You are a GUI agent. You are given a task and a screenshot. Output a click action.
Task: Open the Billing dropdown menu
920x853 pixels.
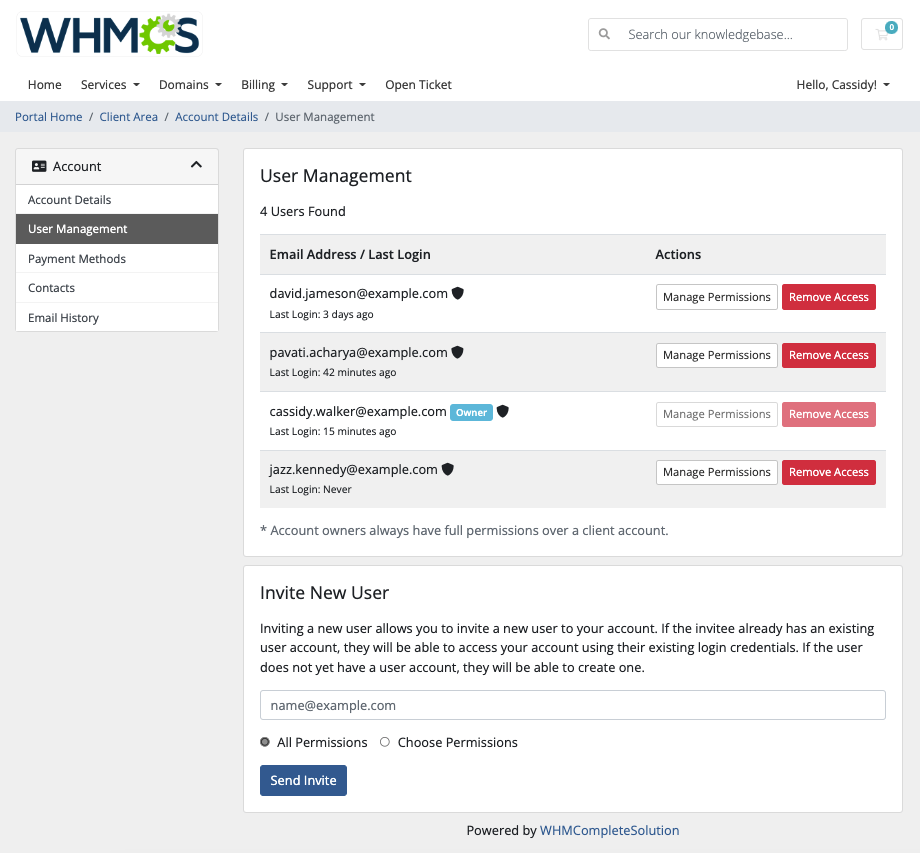tap(265, 84)
